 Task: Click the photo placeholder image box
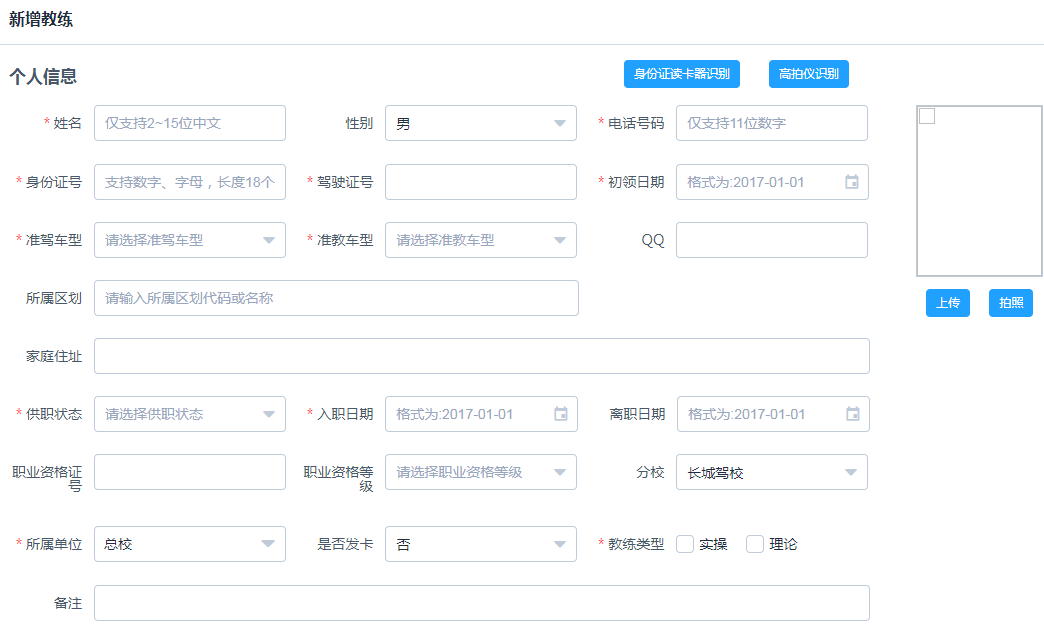tap(979, 190)
